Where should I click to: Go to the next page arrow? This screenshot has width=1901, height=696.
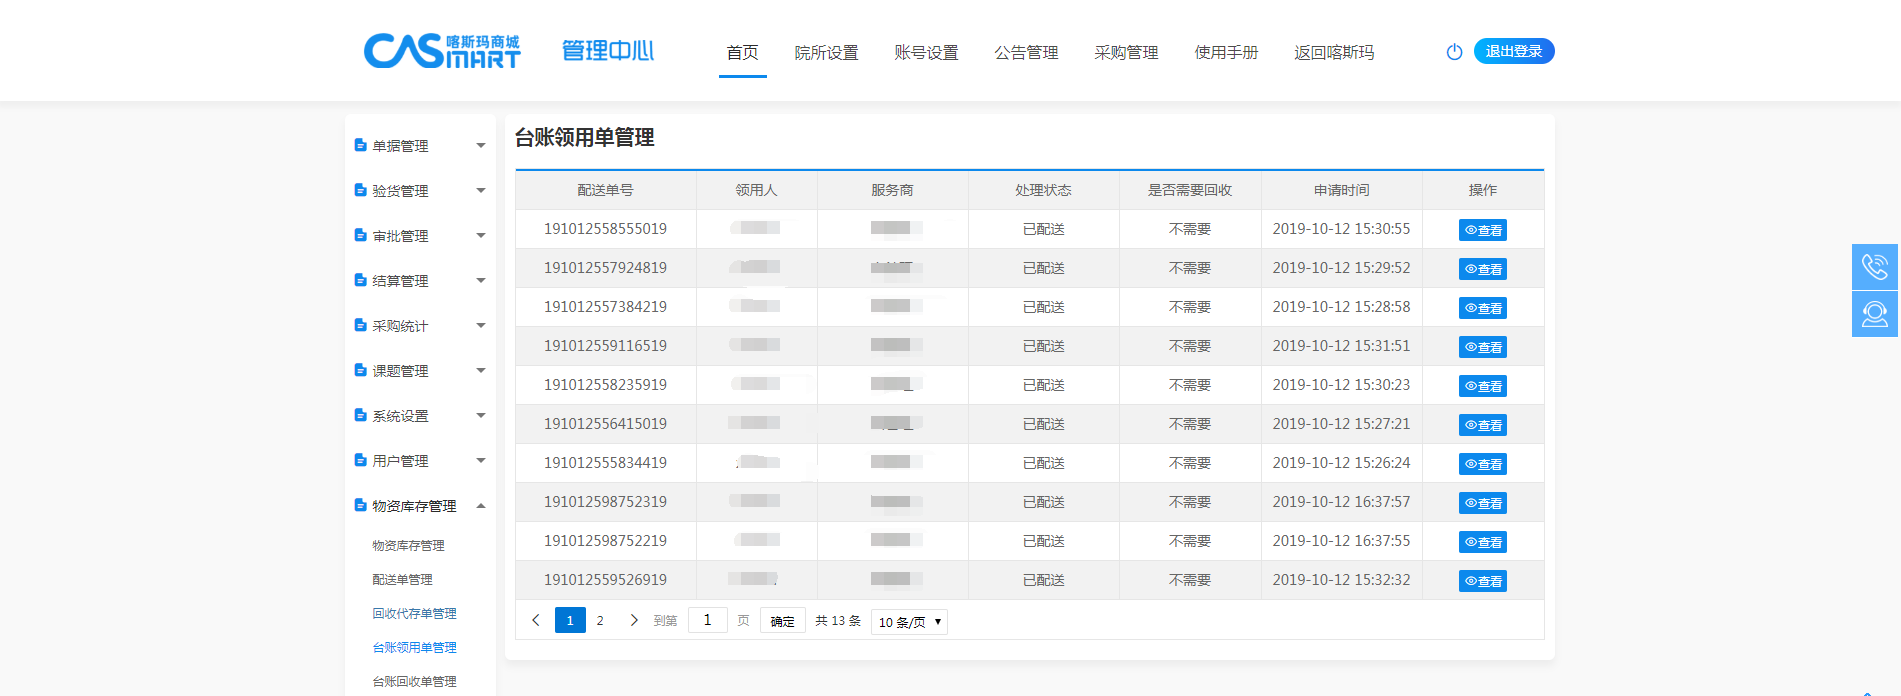point(634,621)
